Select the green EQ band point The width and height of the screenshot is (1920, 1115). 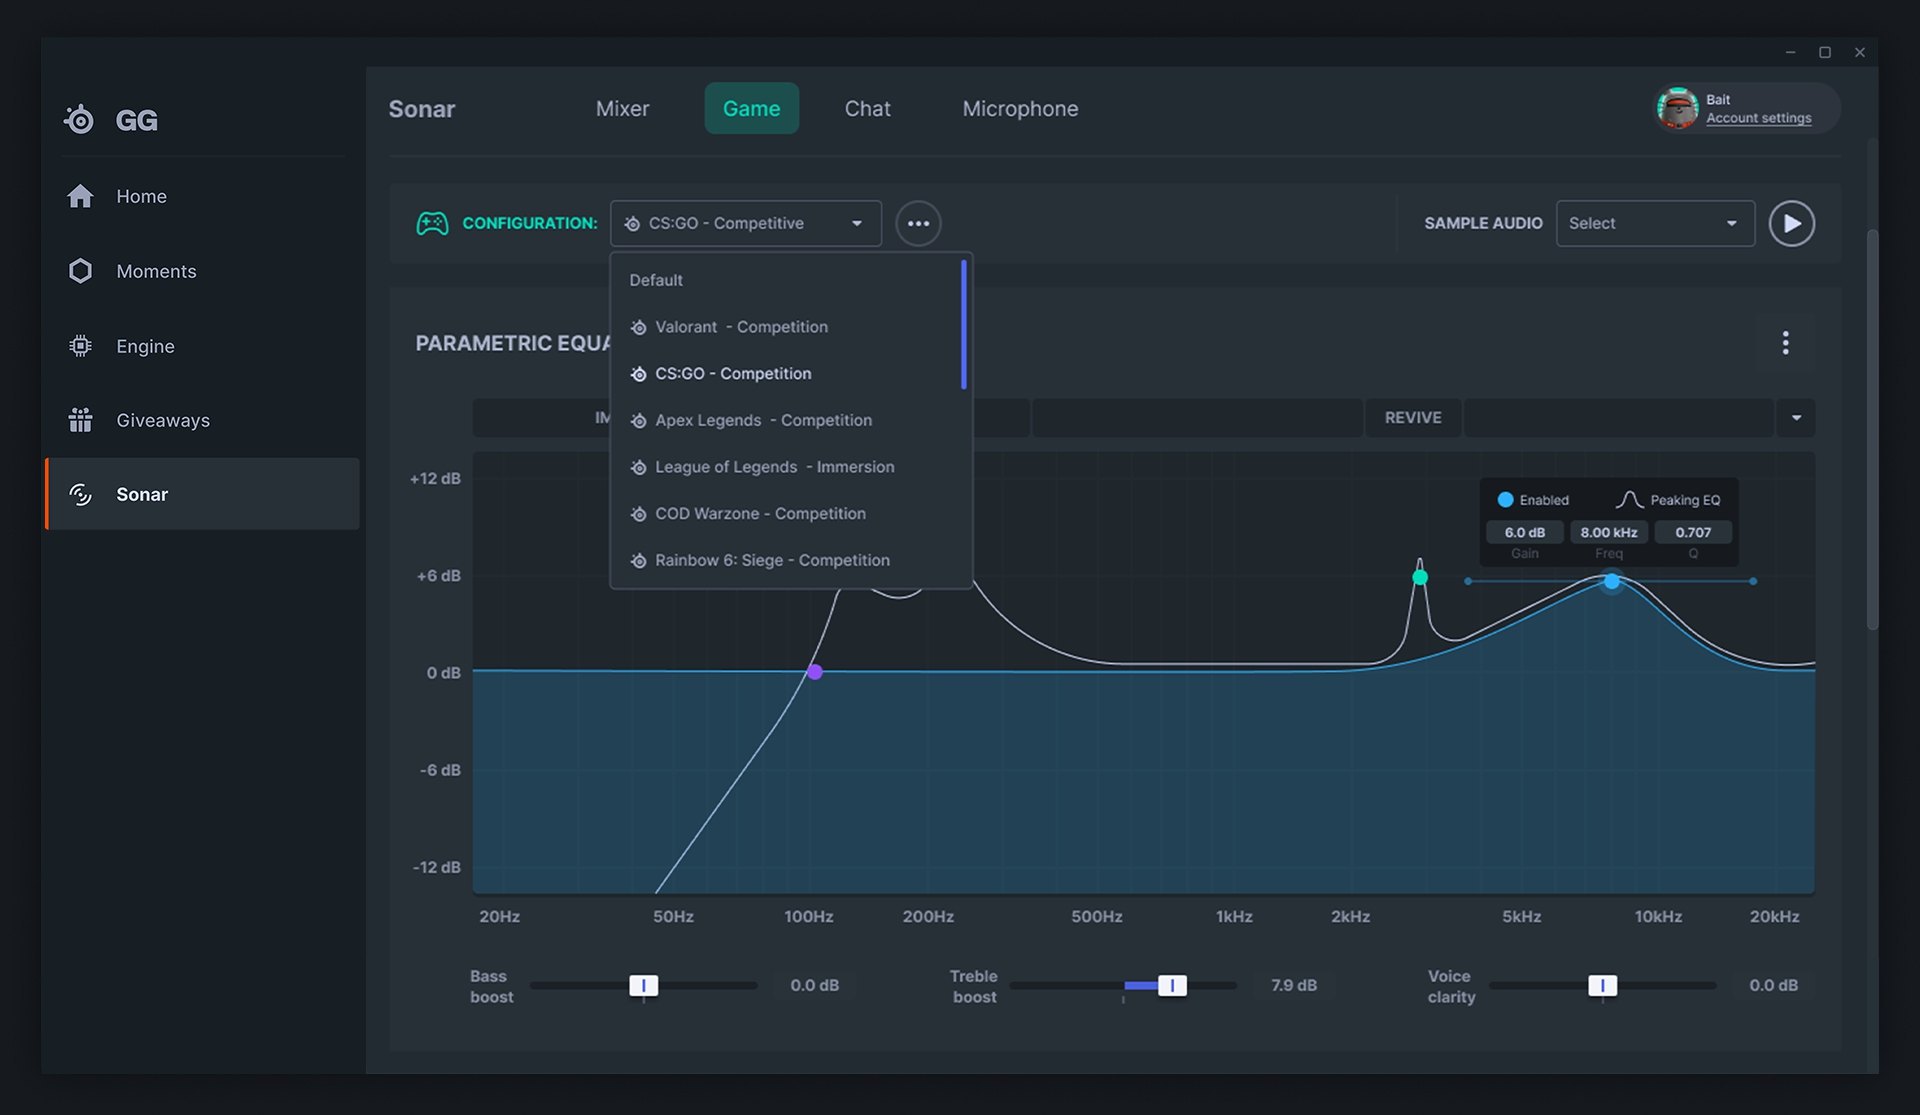click(1419, 577)
